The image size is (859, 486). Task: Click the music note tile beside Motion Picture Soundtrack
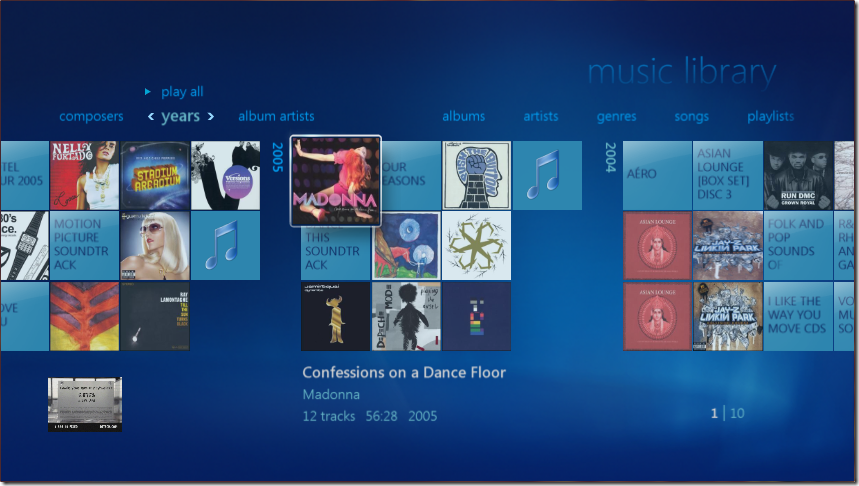tap(225, 246)
